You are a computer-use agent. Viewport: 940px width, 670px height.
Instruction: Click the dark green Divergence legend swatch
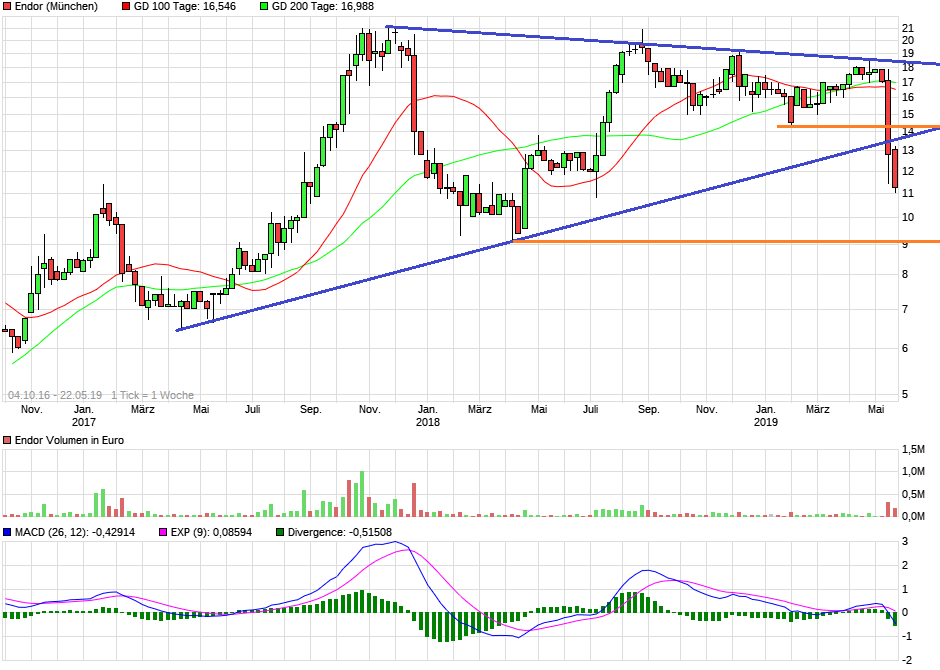tap(280, 532)
